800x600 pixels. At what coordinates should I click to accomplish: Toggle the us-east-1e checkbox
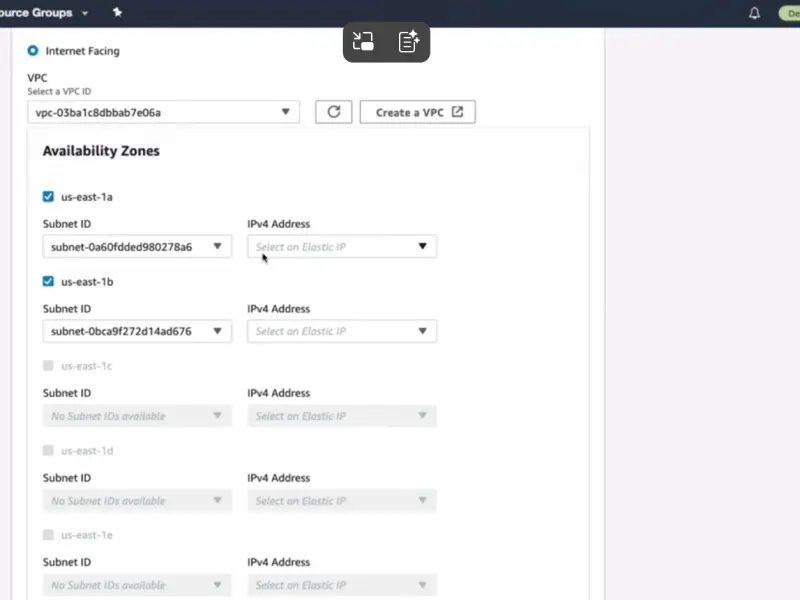pyautogui.click(x=47, y=535)
